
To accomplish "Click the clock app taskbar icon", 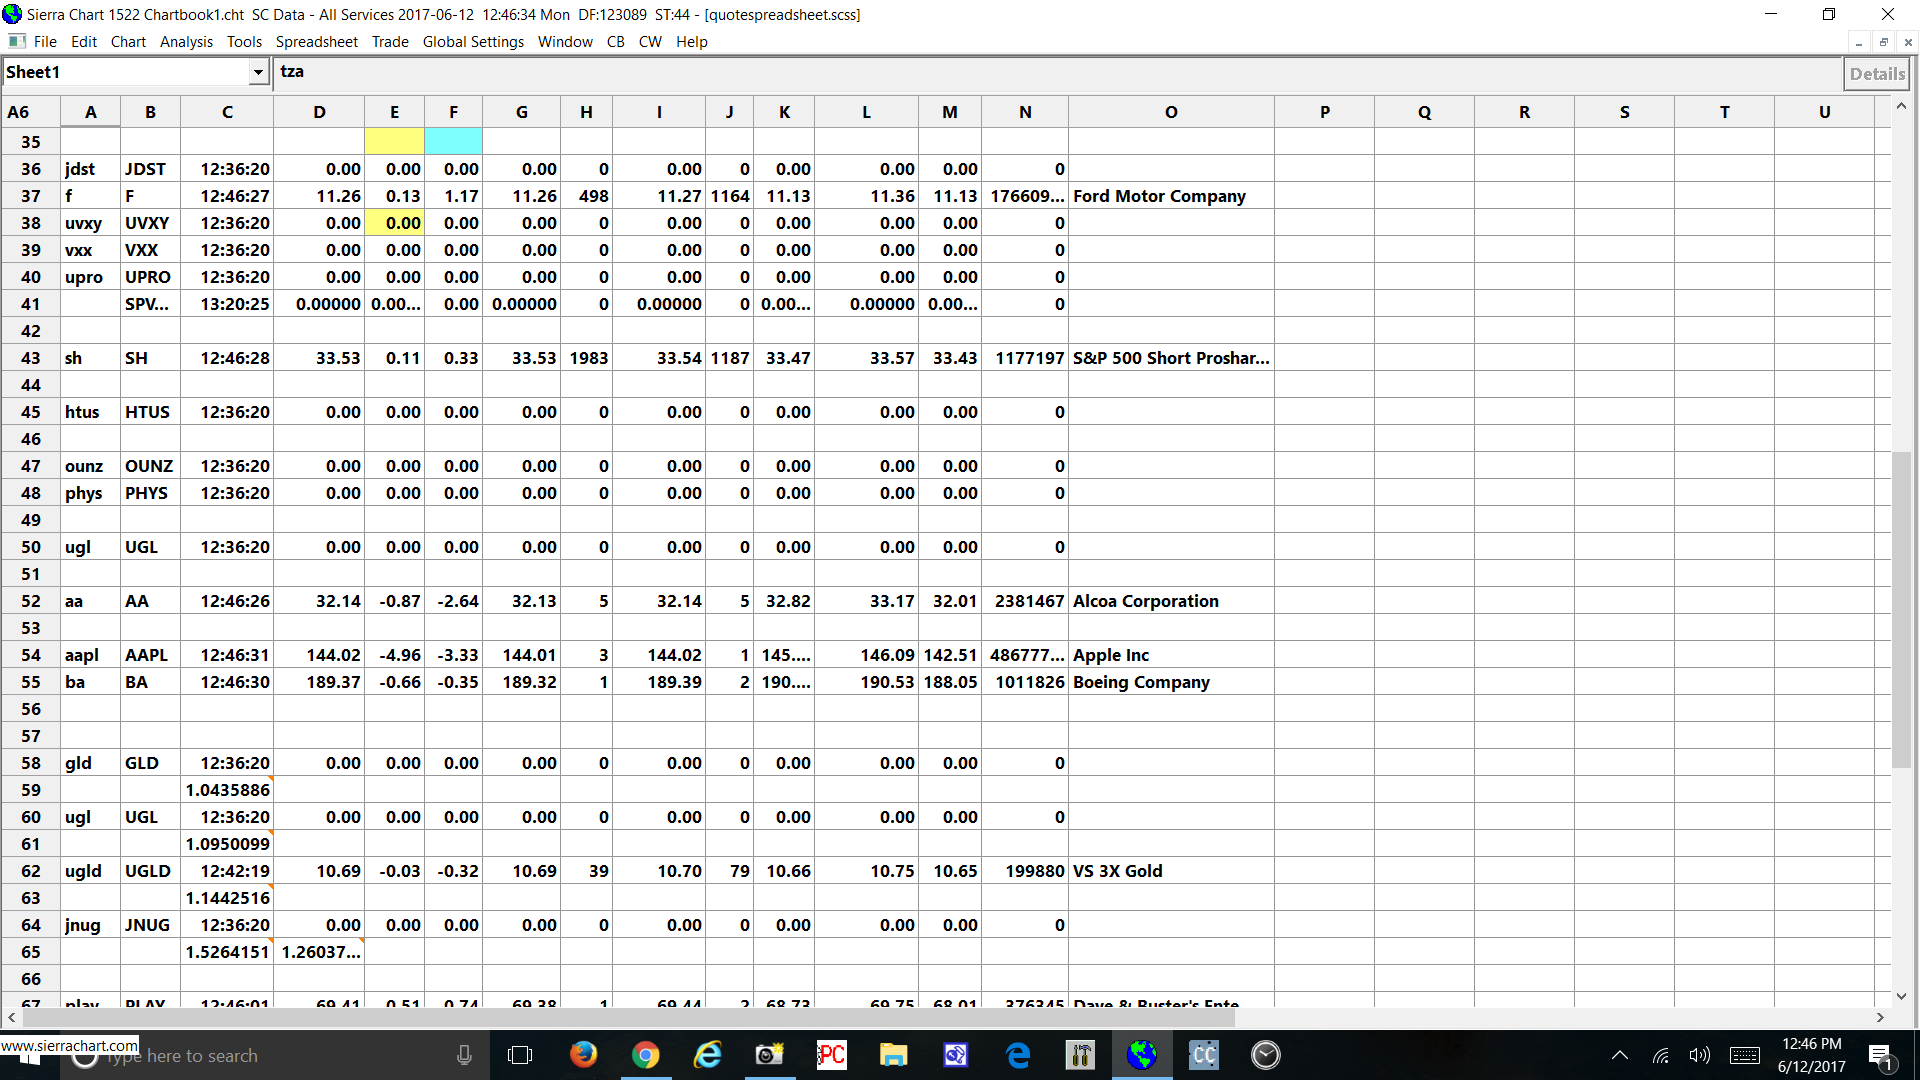I will tap(1265, 1055).
